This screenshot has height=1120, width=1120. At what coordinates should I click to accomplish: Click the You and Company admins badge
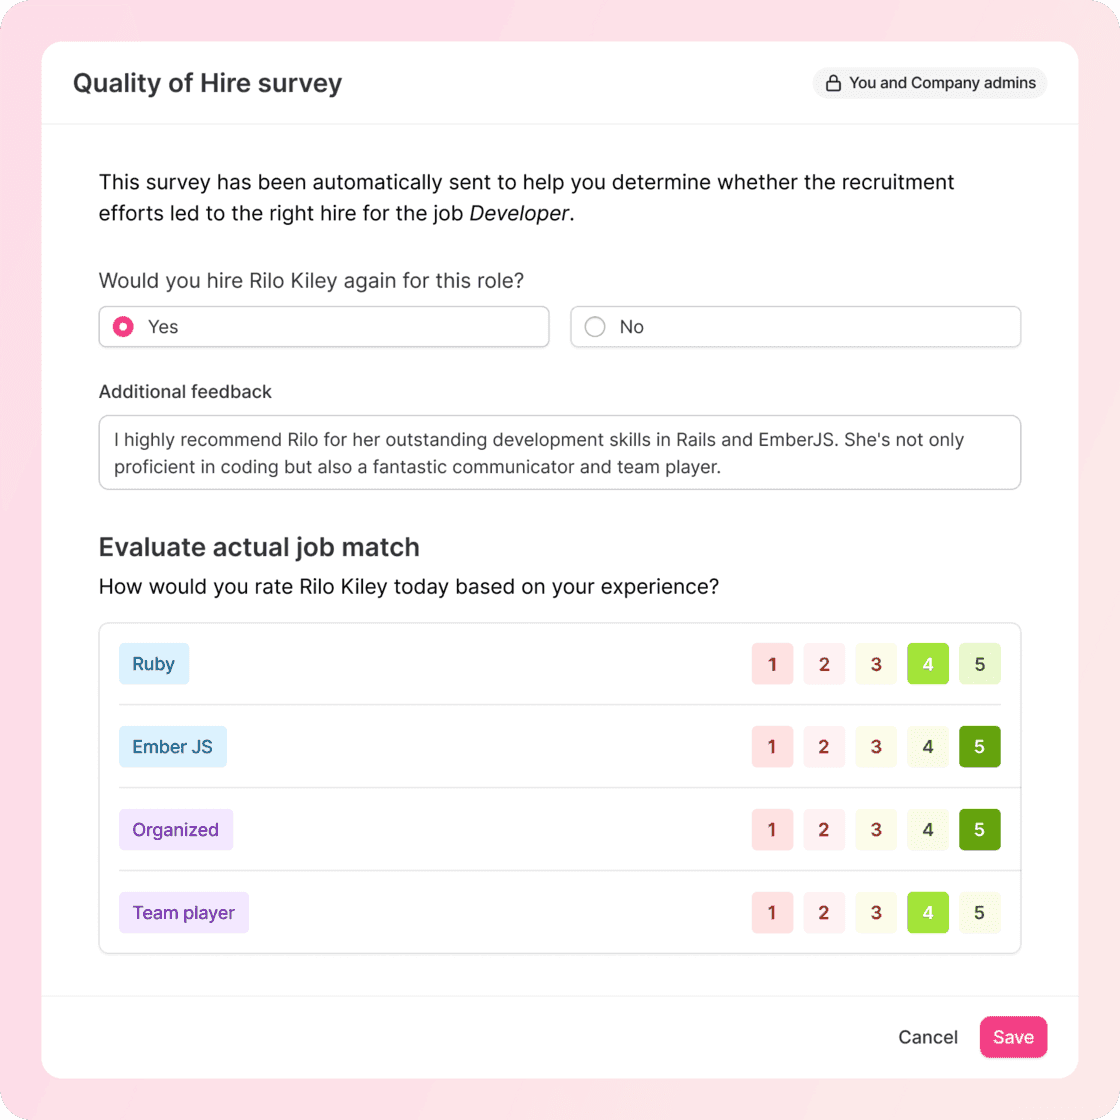tap(929, 83)
